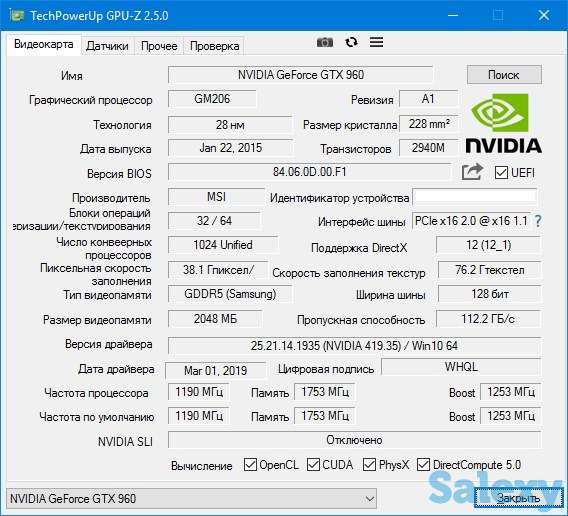This screenshot has height=516, width=568.
Task: Click the 128 бит bus width value
Action: [489, 294]
